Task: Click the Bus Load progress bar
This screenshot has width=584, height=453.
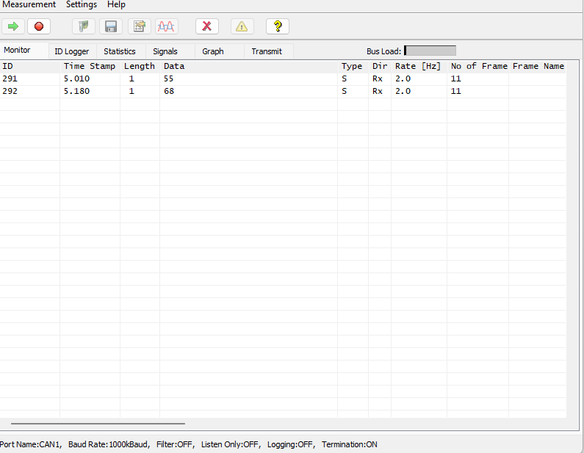Action: point(430,51)
